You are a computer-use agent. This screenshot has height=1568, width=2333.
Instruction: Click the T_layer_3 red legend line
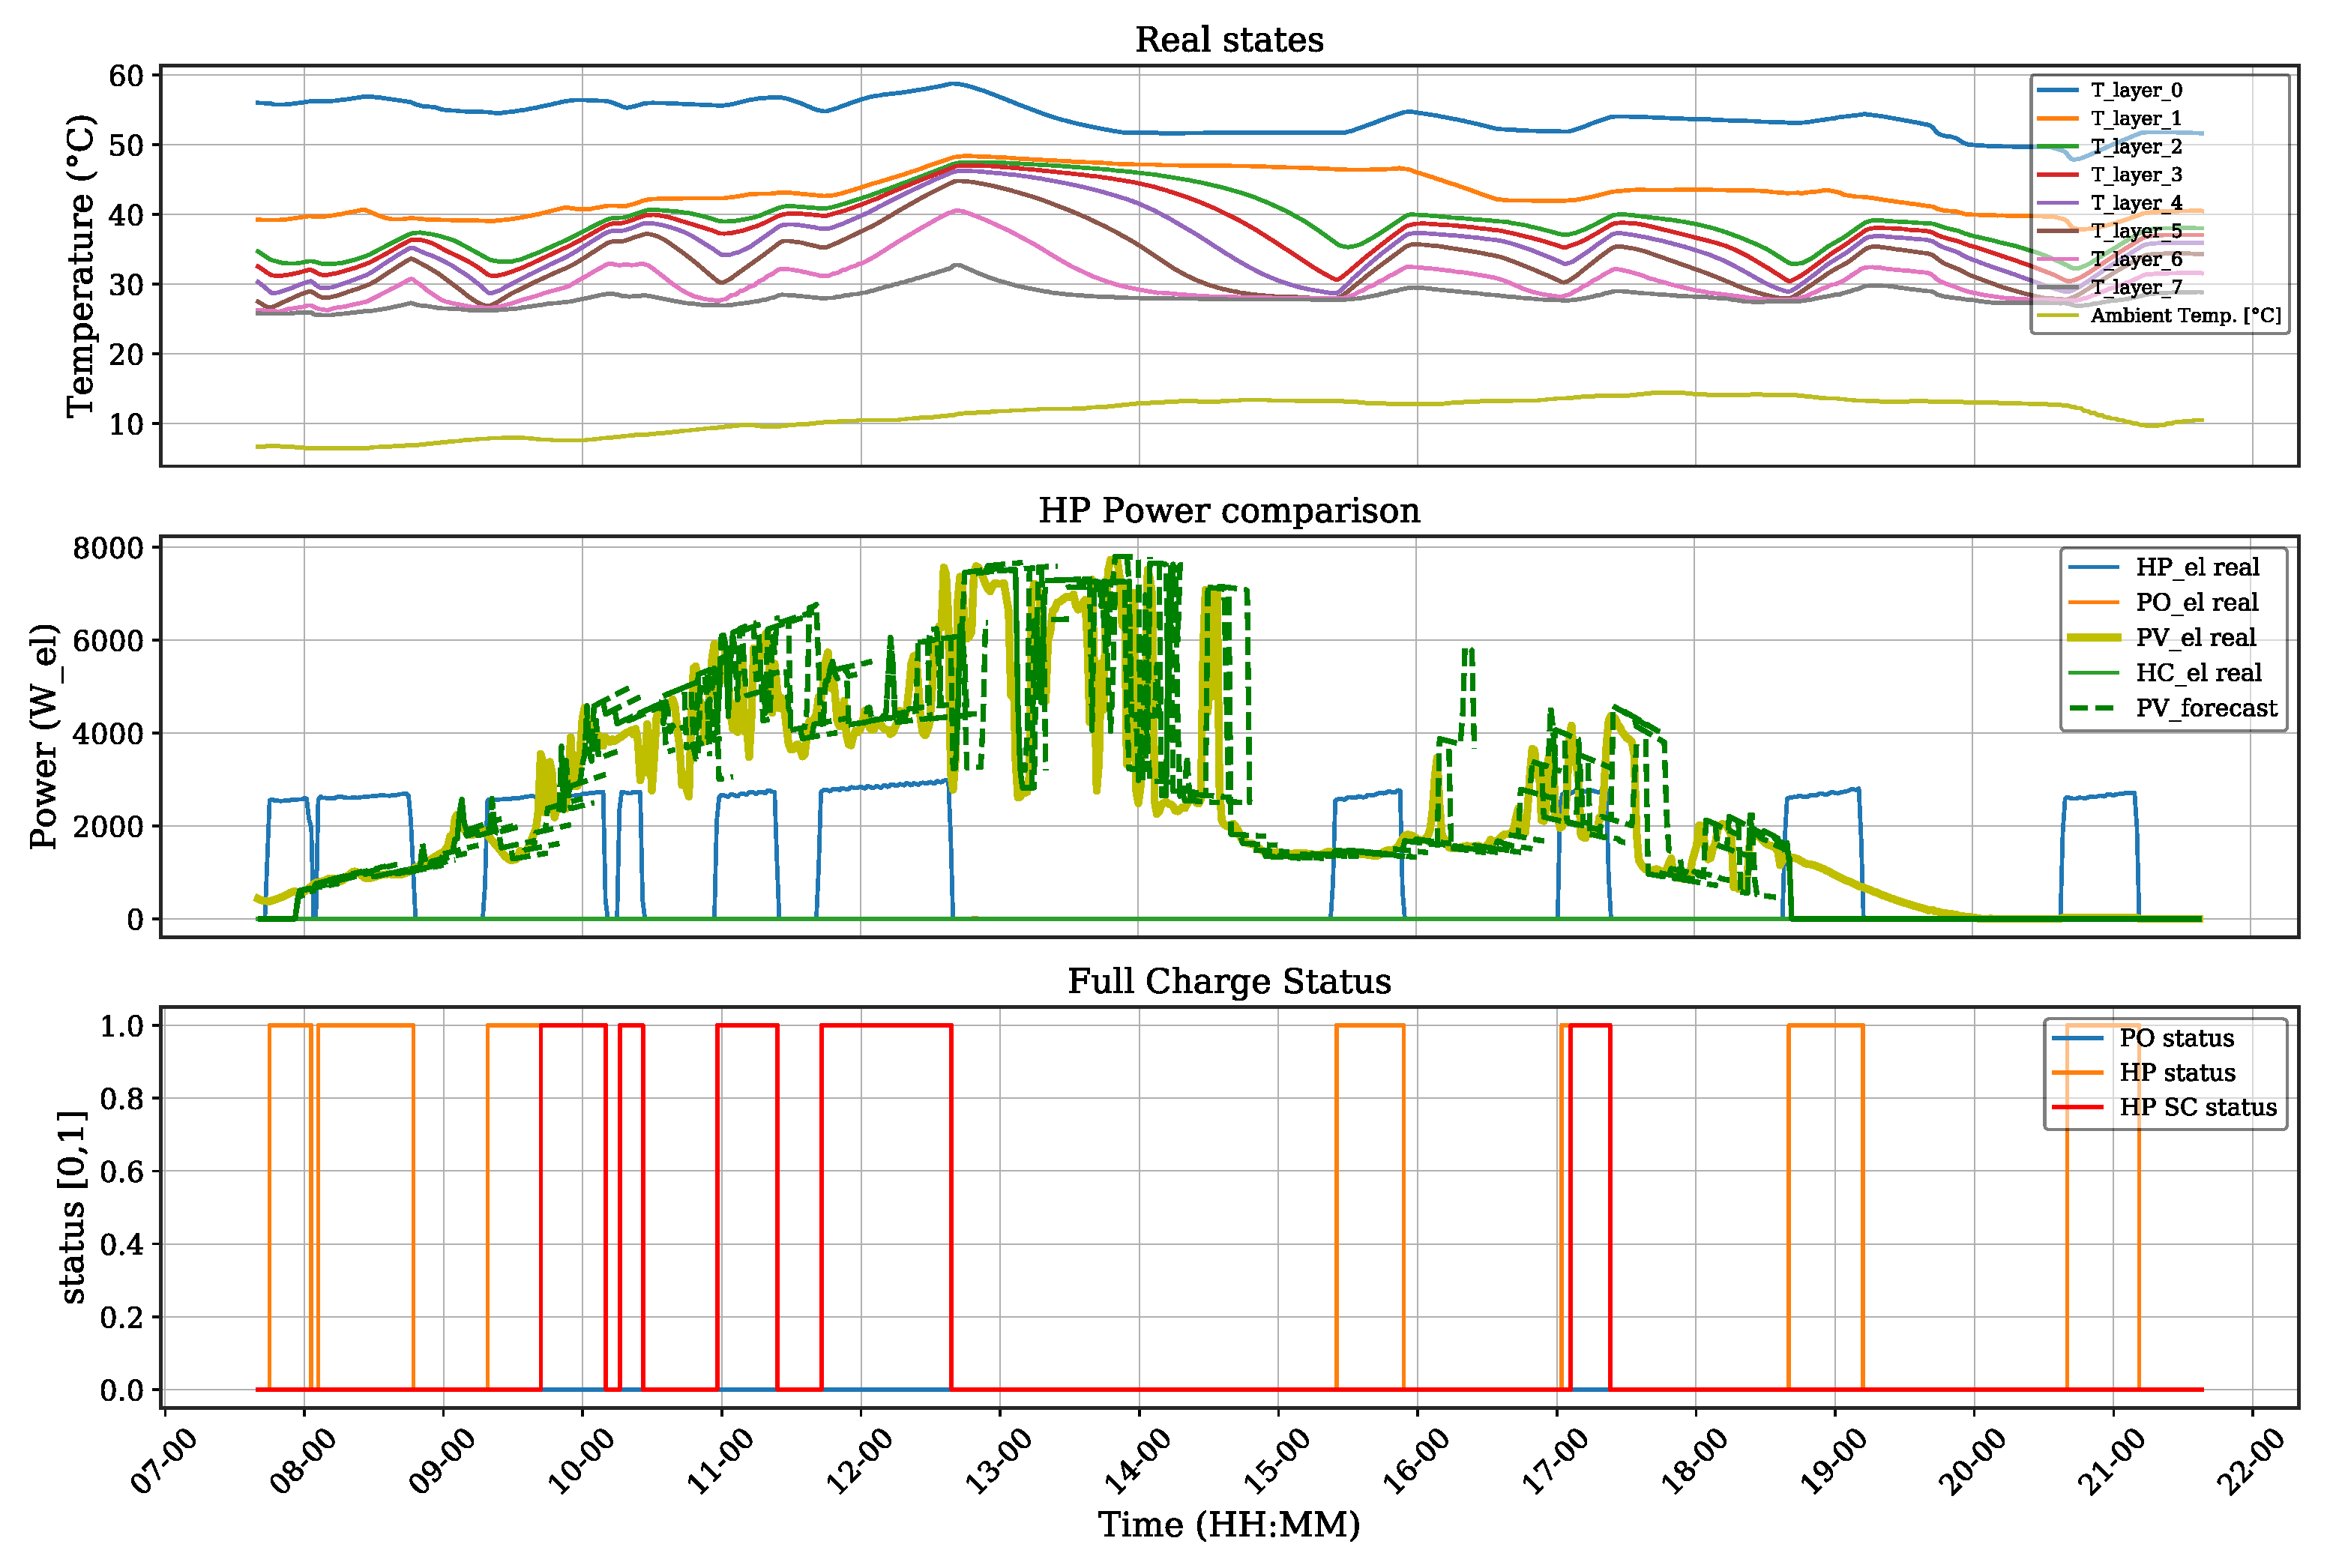pyautogui.click(x=2058, y=175)
